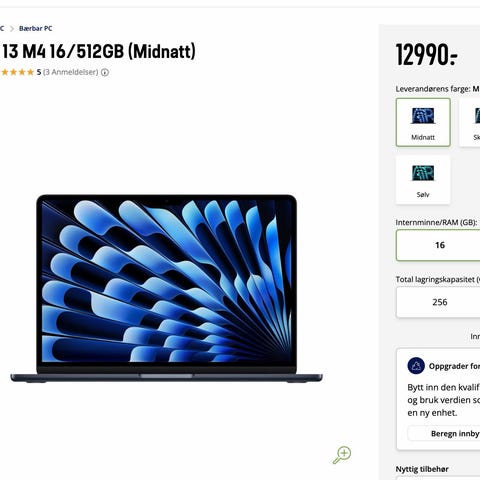Click the magnifier zoom-in icon
The image size is (480, 480).
(342, 455)
